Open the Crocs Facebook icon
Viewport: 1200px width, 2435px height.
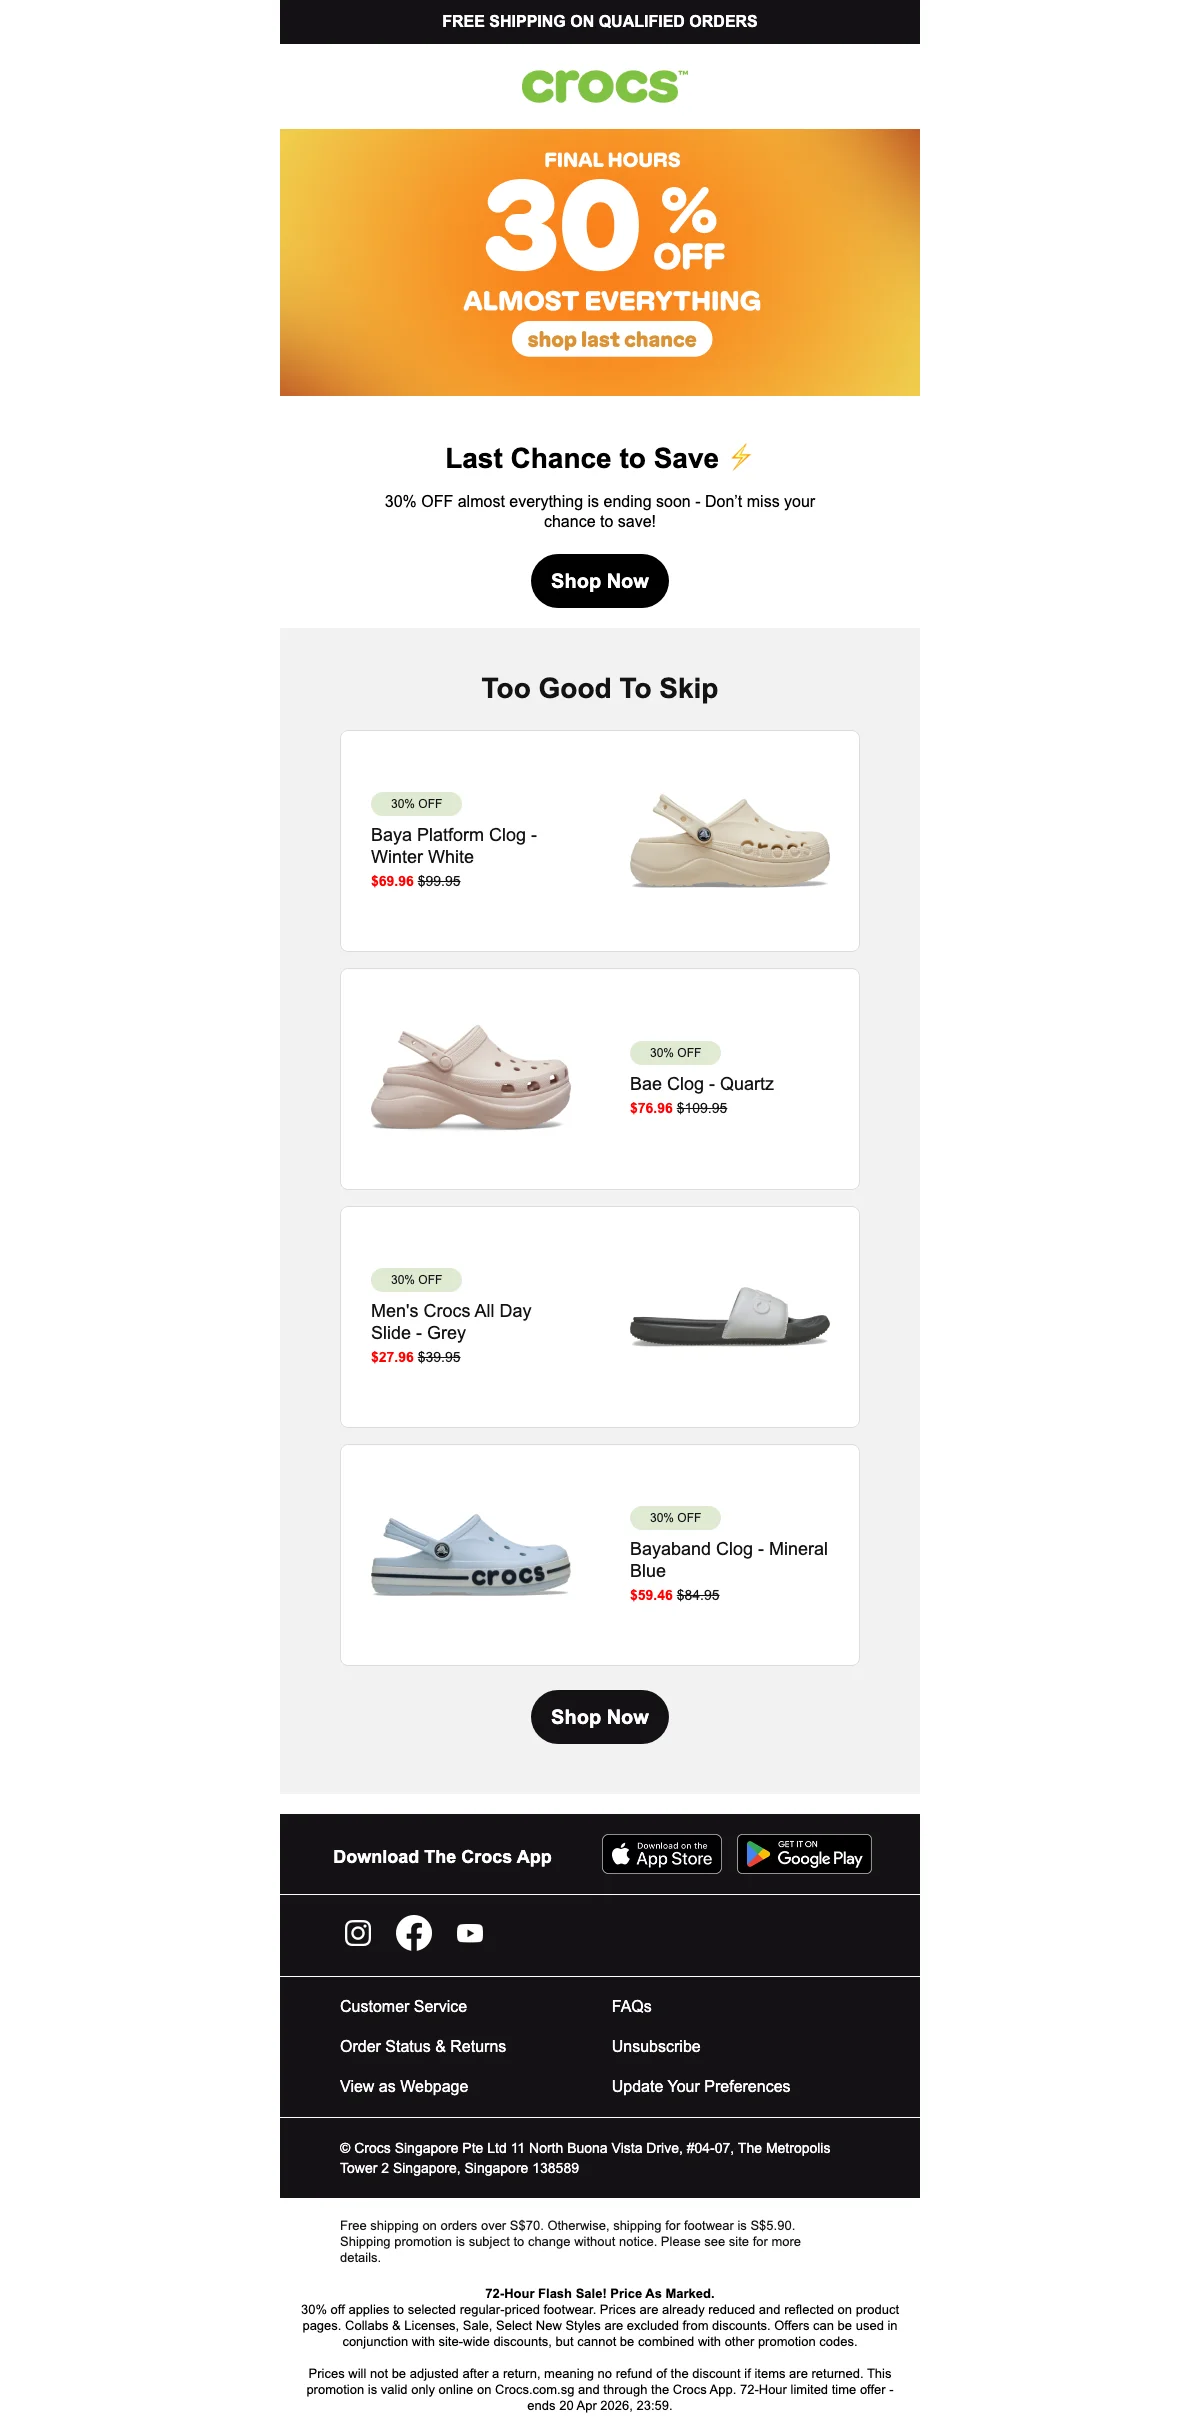(x=414, y=1933)
